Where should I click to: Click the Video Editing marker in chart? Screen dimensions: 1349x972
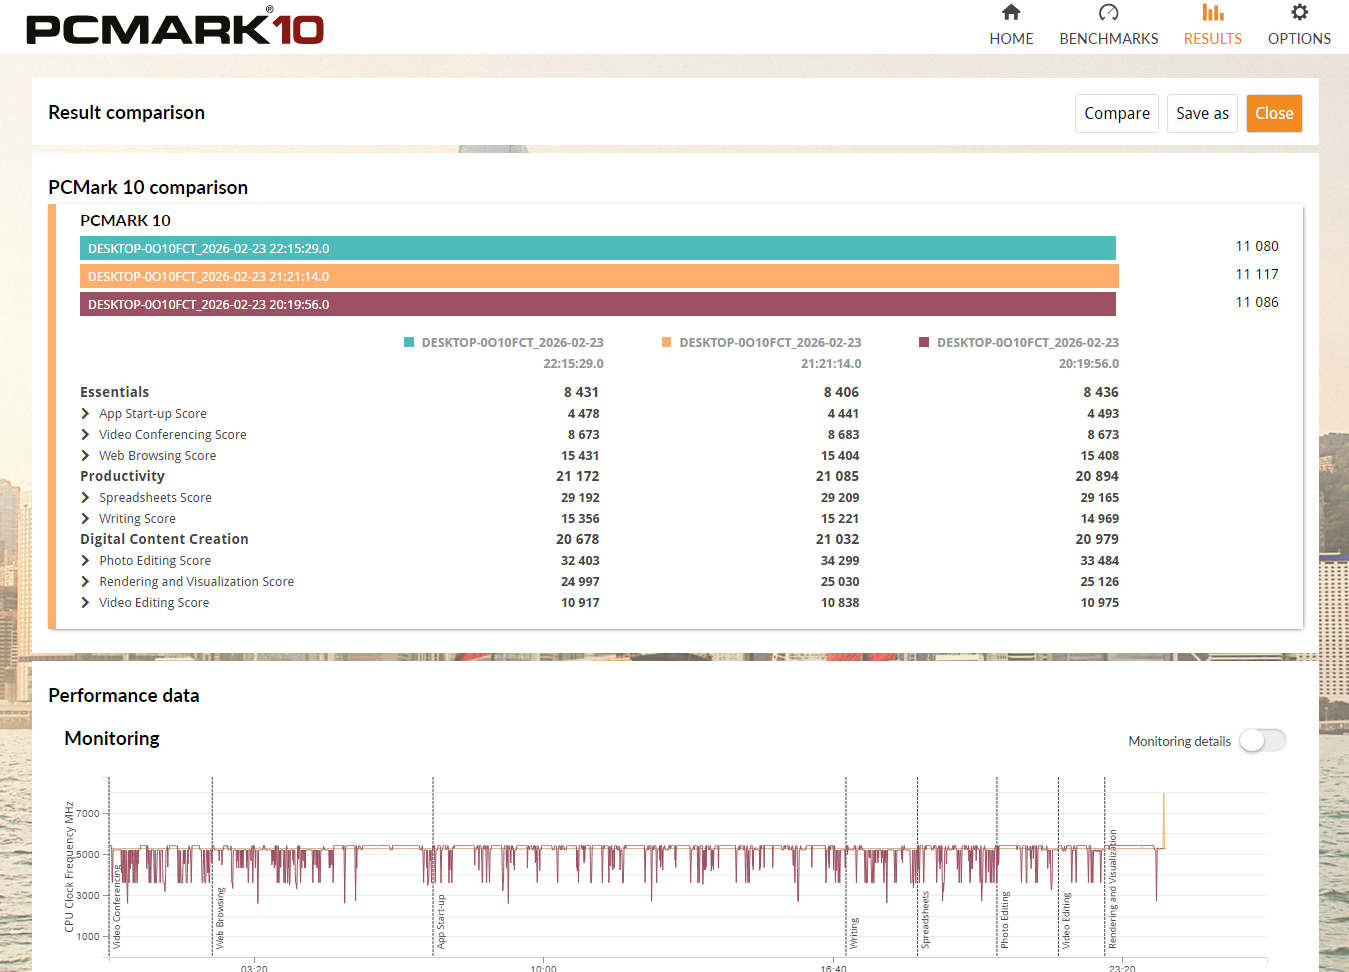(1066, 921)
